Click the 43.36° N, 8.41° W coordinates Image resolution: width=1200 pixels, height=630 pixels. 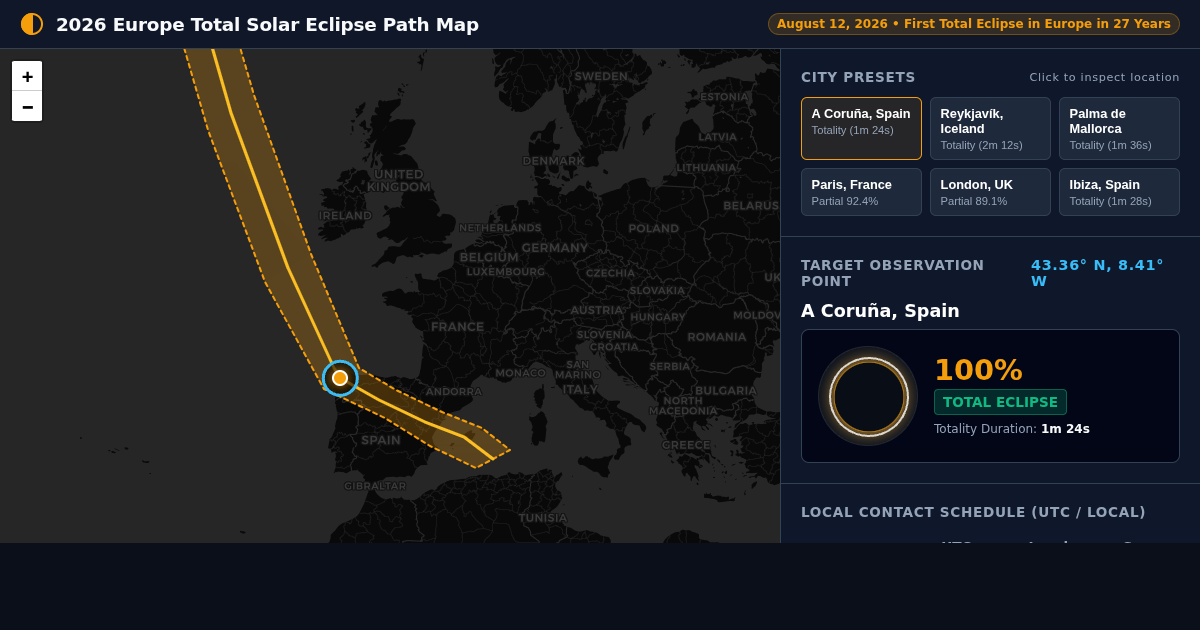[1097, 273]
